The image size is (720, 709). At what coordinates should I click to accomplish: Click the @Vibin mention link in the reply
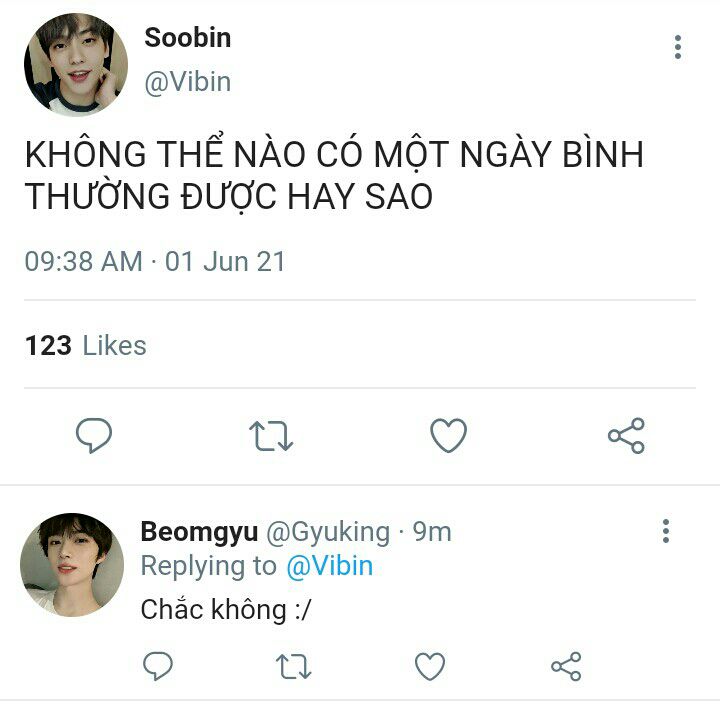pyautogui.click(x=330, y=566)
